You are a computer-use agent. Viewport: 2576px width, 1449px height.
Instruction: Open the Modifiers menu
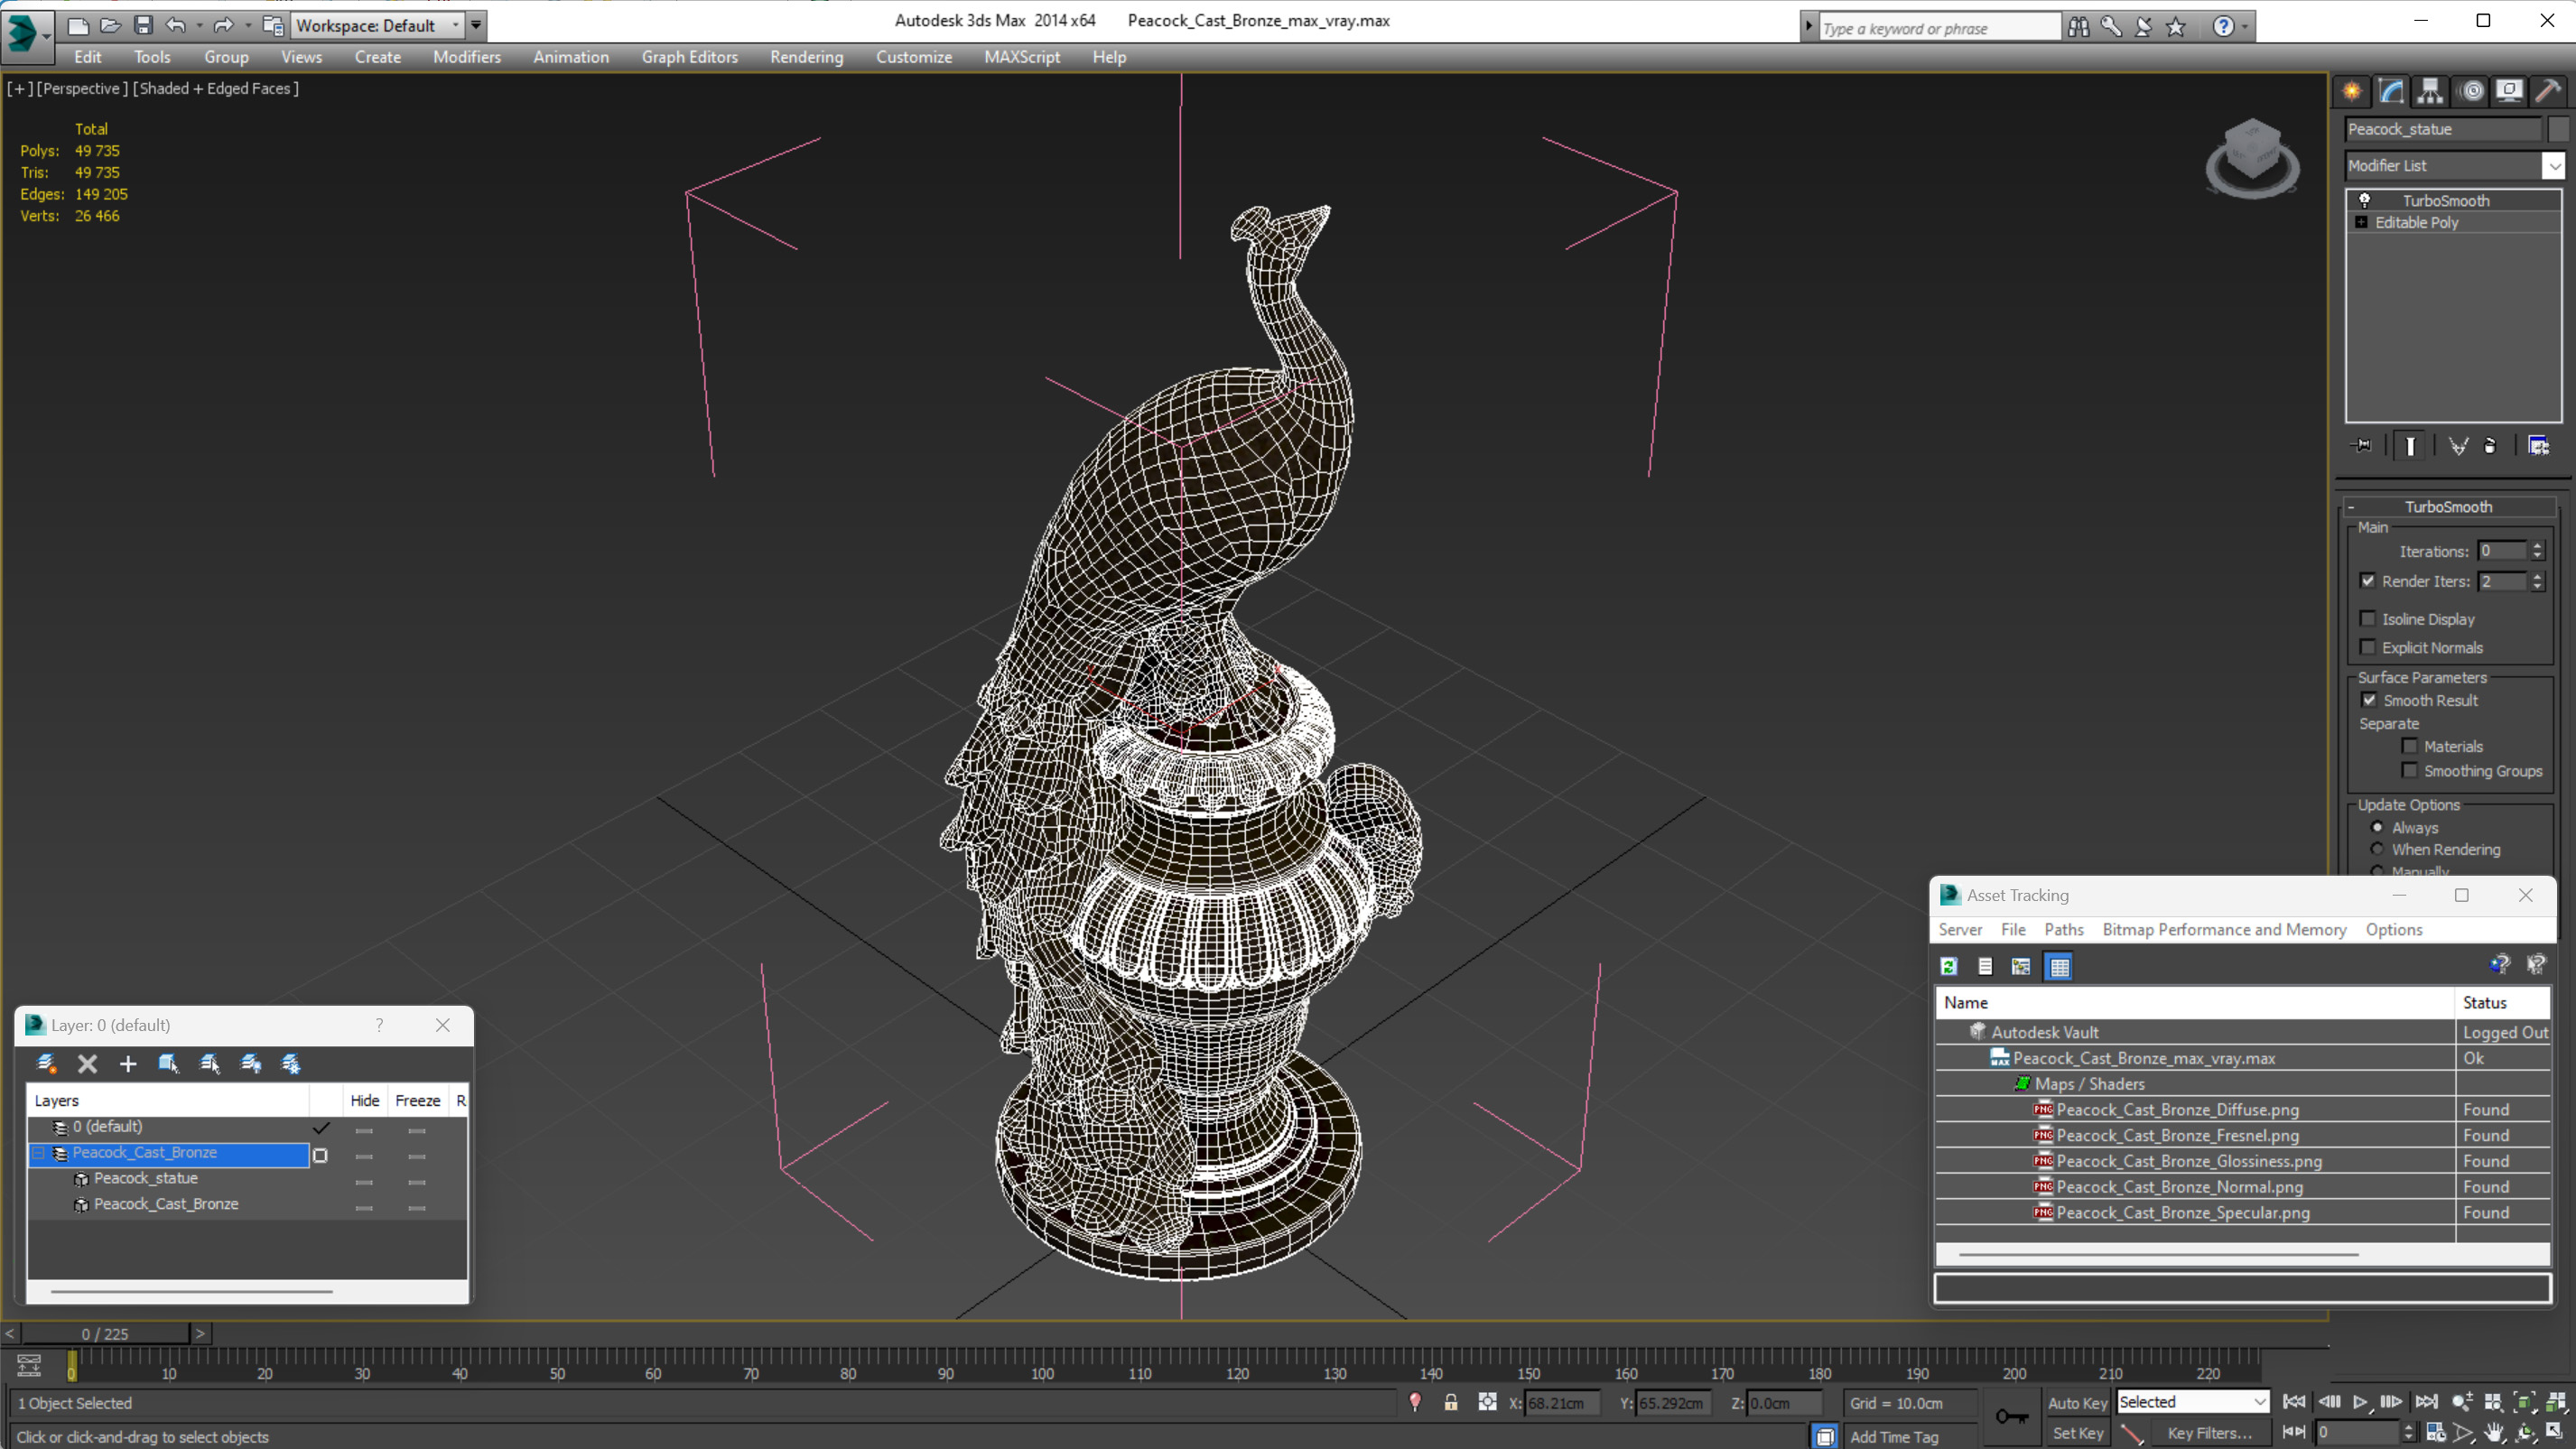pos(467,57)
